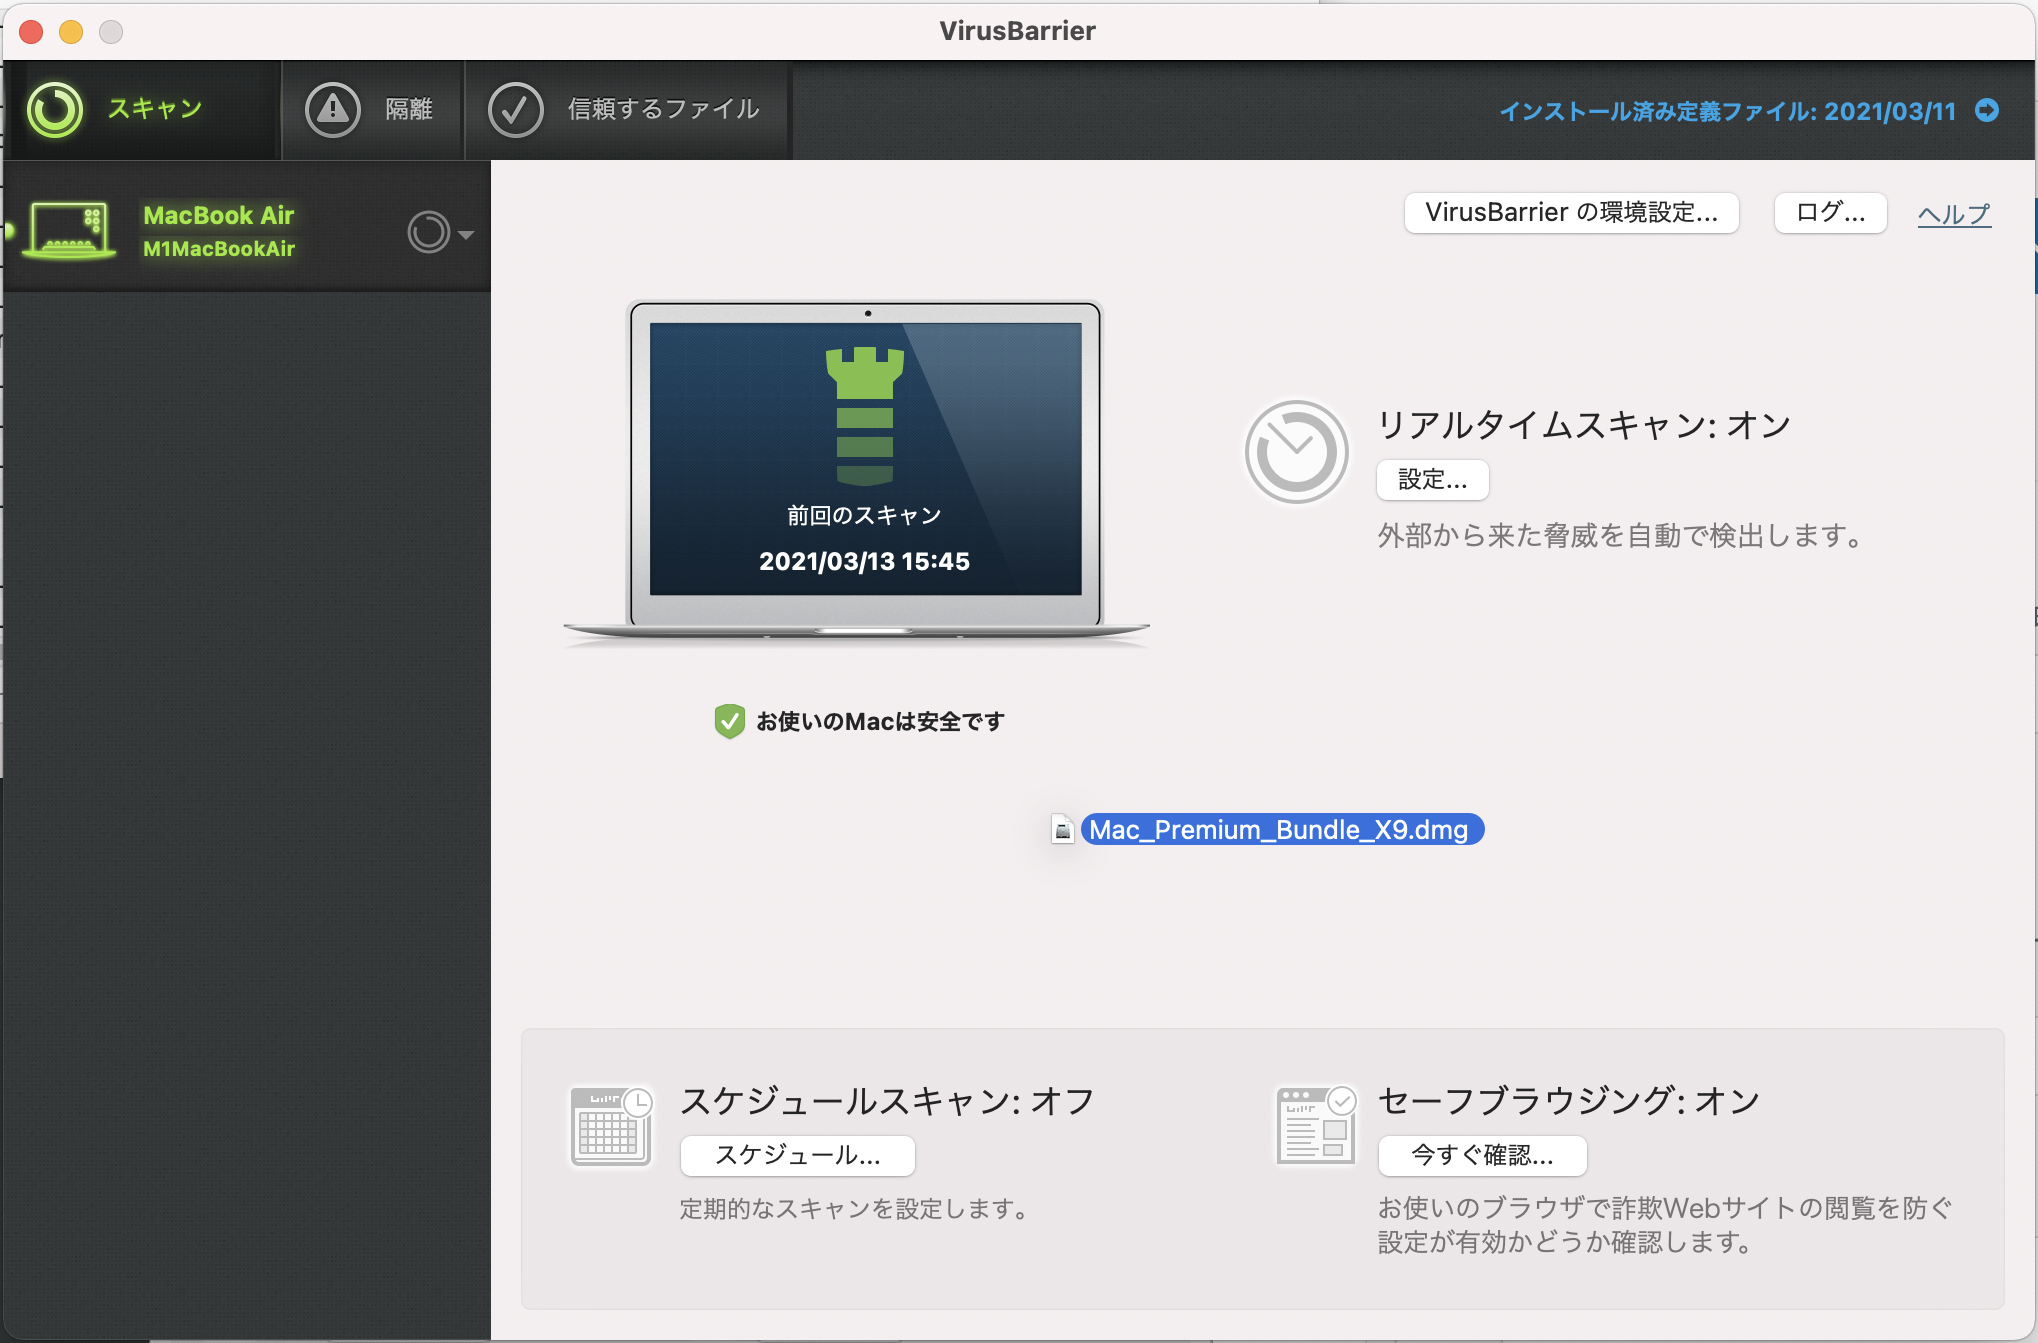This screenshot has width=2038, height=1343.
Task: Click the スケジュールスキャン: オフ heading
Action: (x=887, y=1101)
